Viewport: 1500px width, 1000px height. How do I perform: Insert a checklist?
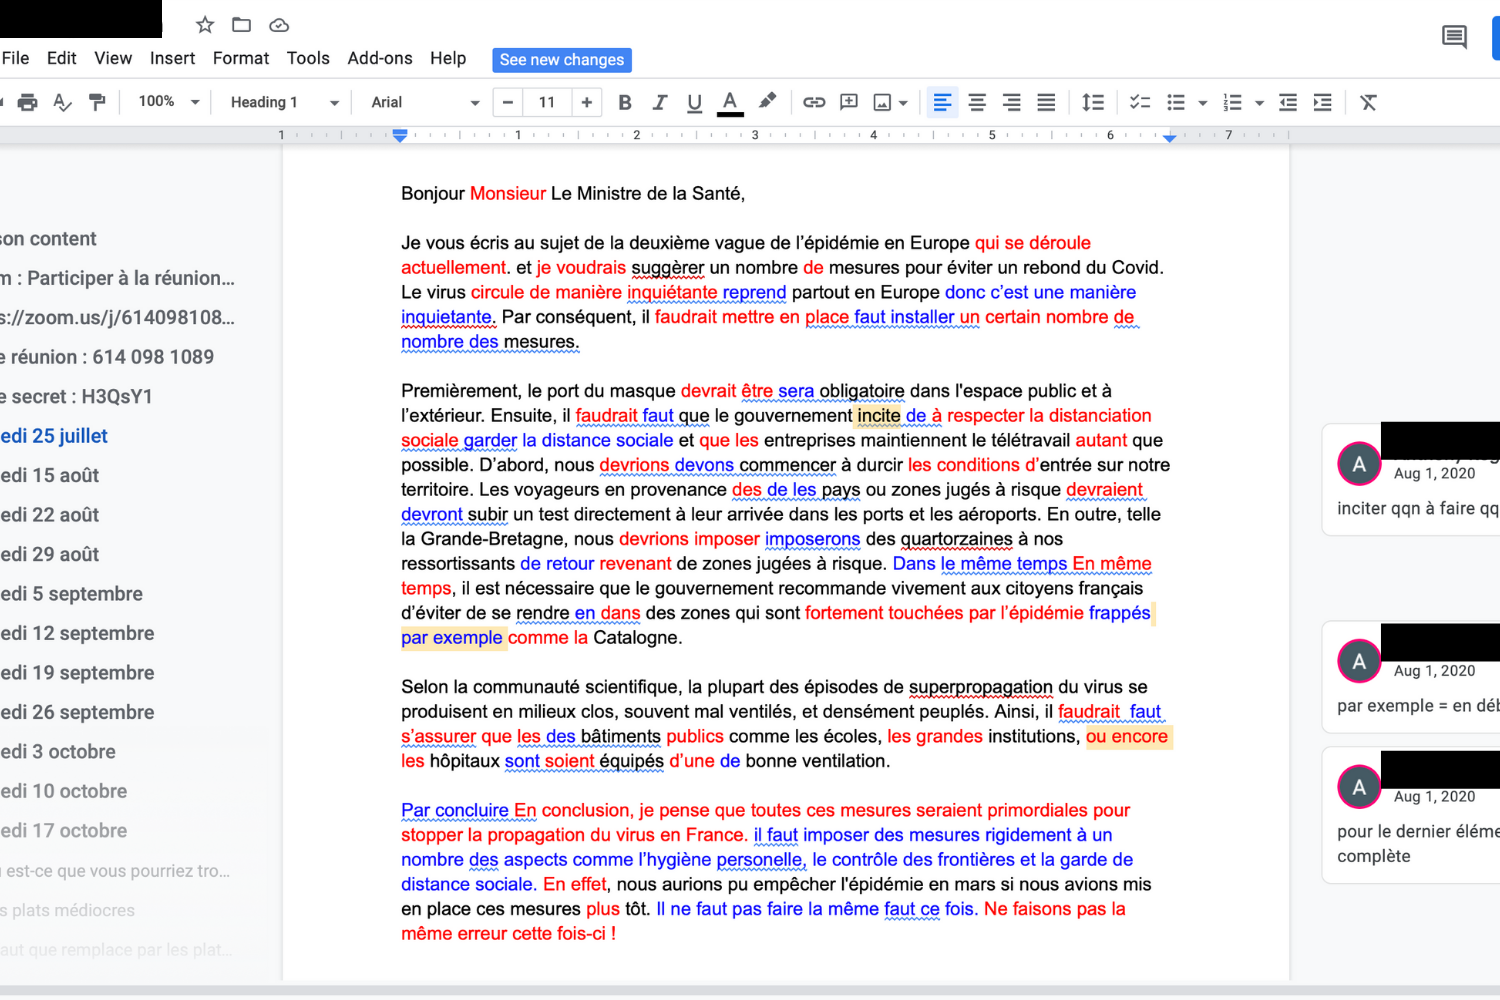click(1140, 102)
